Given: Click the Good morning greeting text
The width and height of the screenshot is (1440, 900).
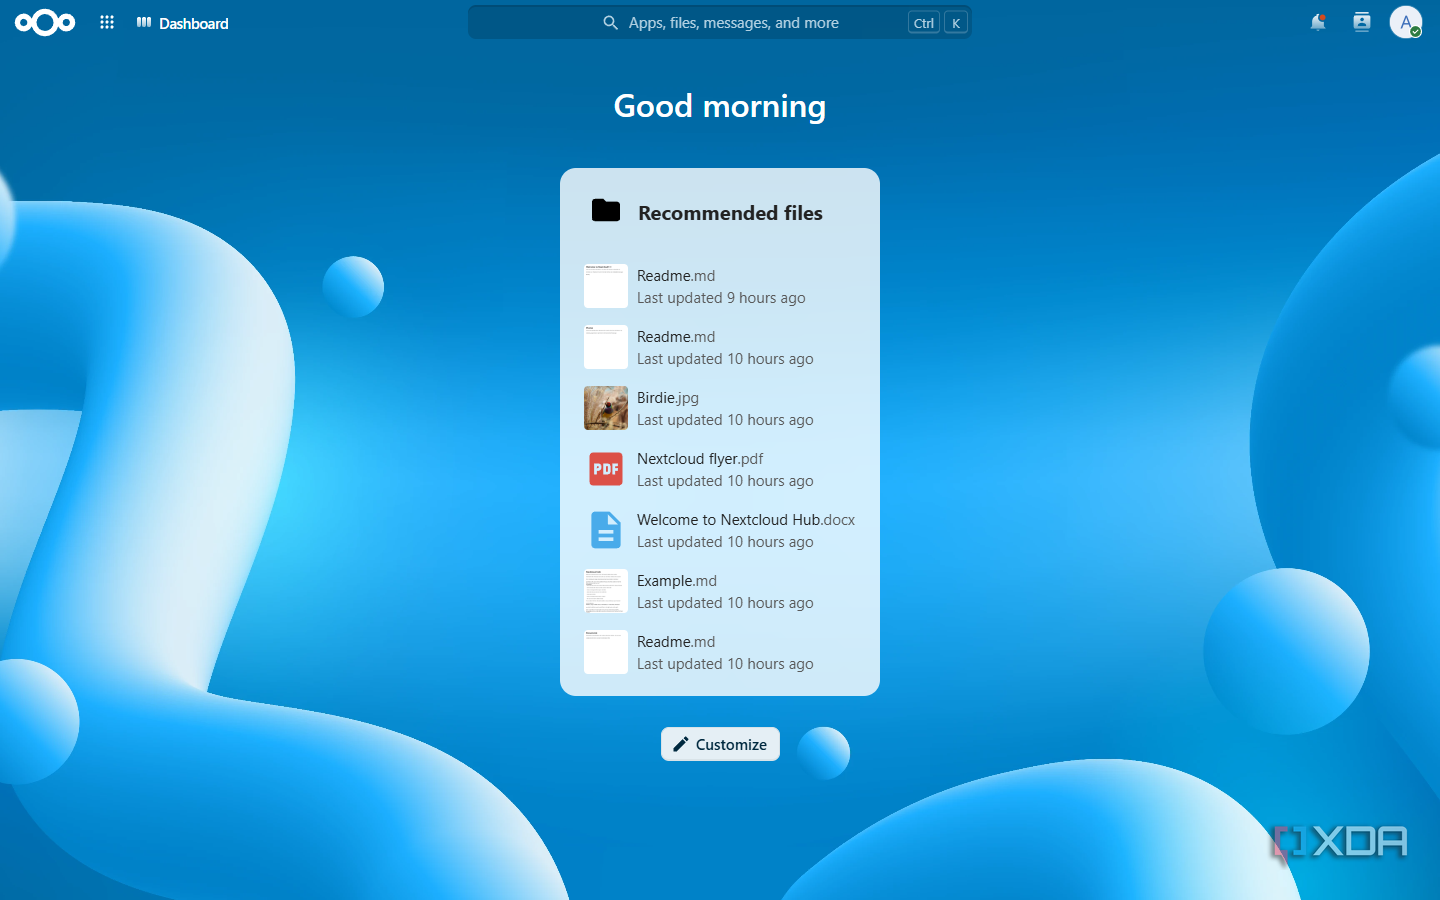Looking at the screenshot, I should point(720,106).
